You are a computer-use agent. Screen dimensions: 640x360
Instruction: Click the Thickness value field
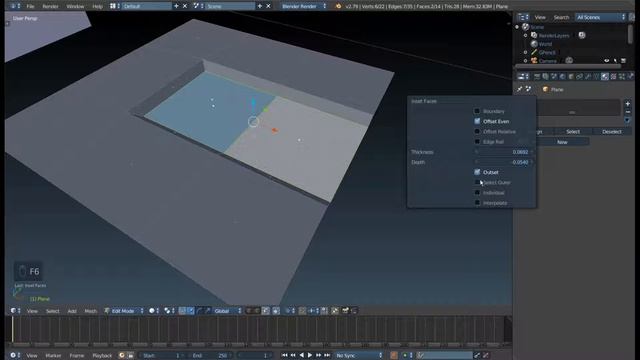click(x=504, y=152)
